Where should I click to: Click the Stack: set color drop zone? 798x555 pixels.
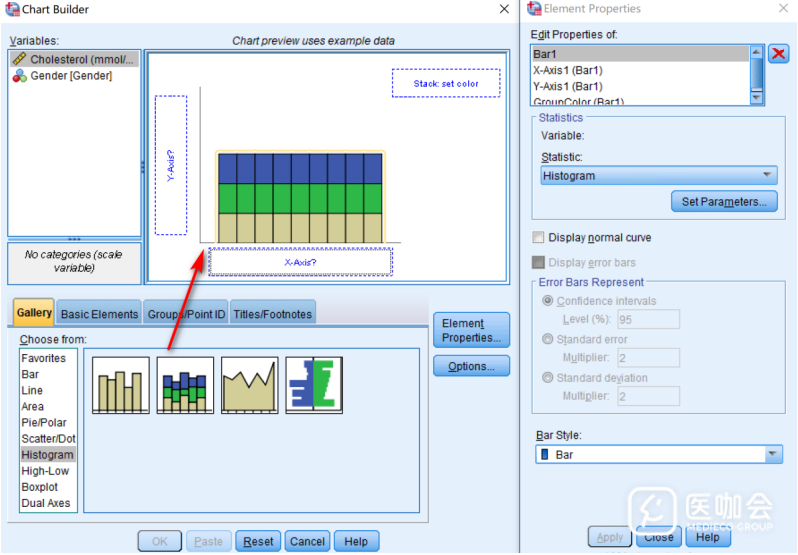[x=446, y=84]
